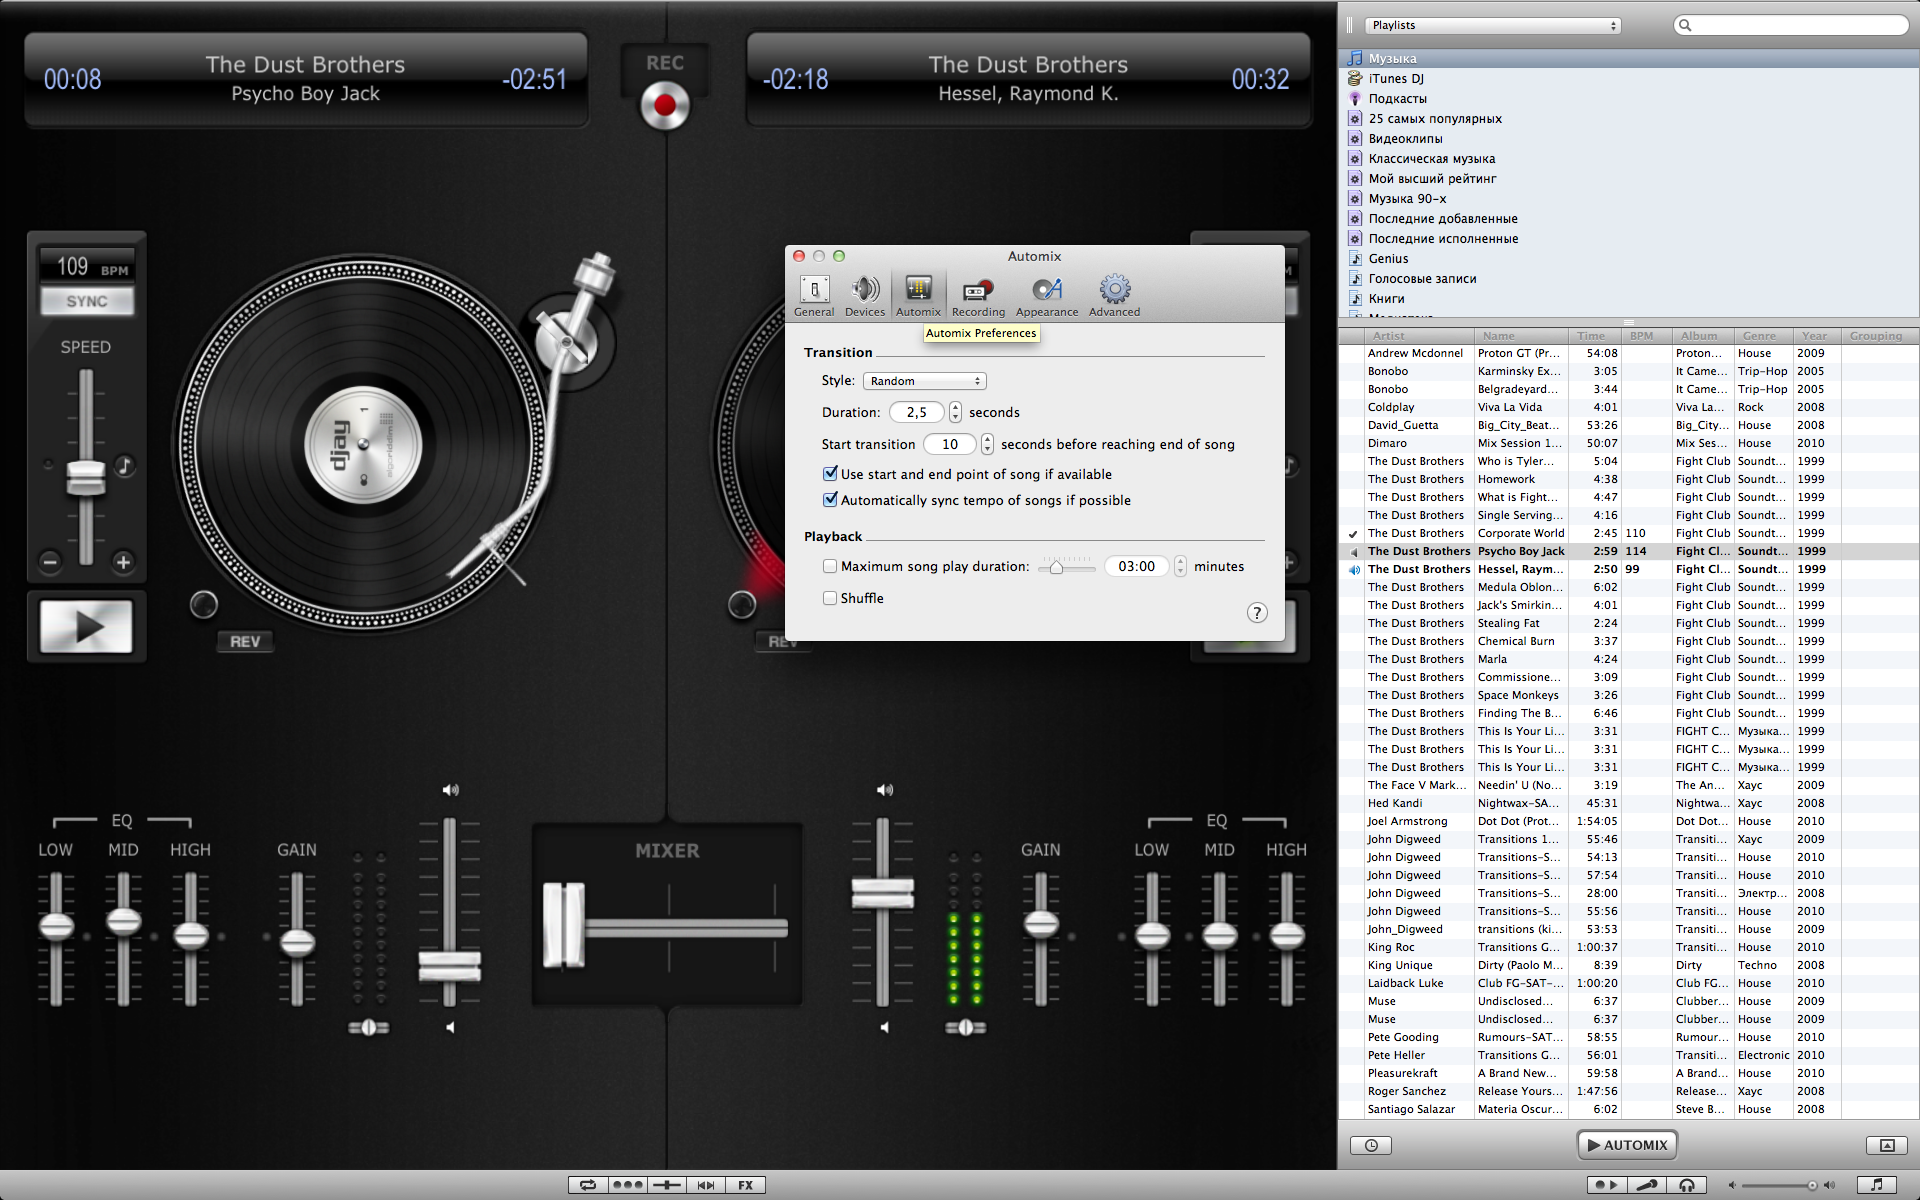Click the Start transition field showing 10
Image resolution: width=1920 pixels, height=1200 pixels.
pos(950,444)
